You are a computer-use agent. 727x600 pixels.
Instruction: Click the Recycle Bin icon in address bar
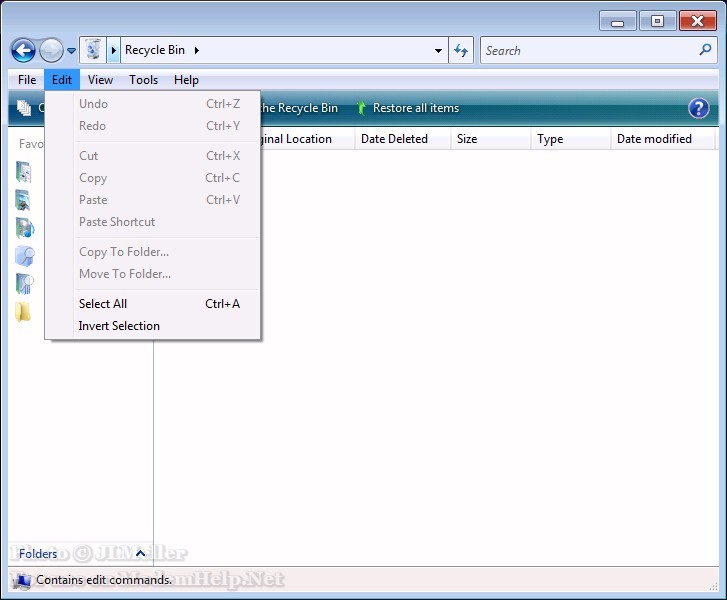[93, 50]
